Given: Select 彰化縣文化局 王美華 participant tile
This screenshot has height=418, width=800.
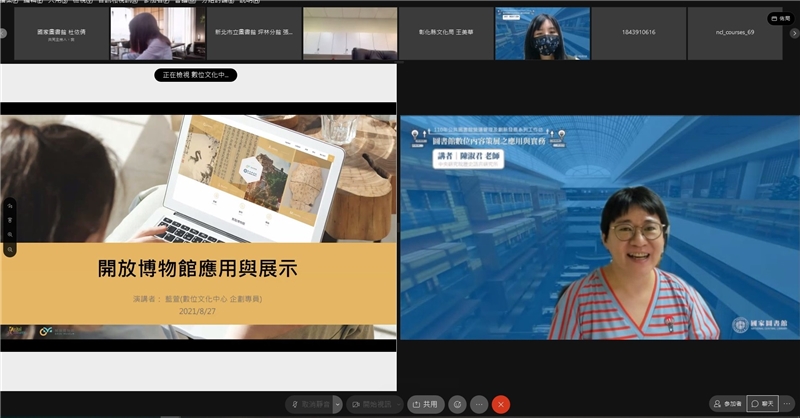Looking at the screenshot, I should pyautogui.click(x=446, y=34).
